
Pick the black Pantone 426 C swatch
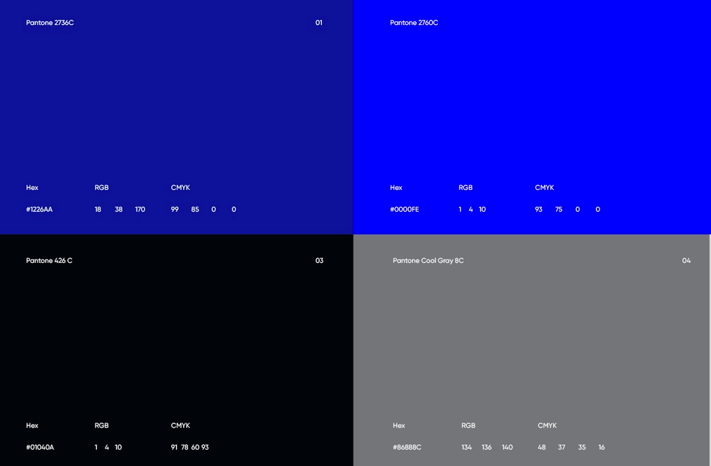(x=176, y=340)
